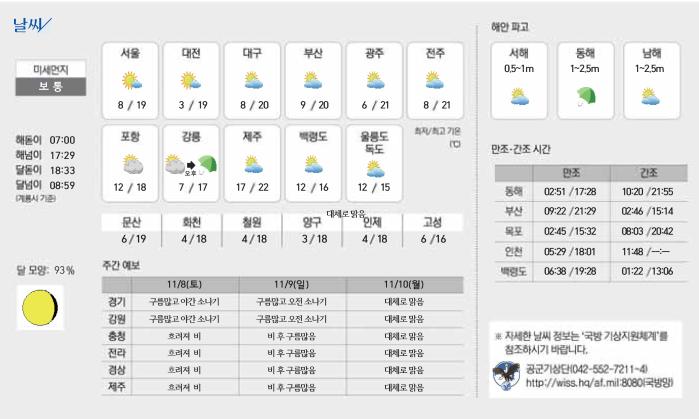Image resolution: width=699 pixels, height=419 pixels.
Task: Select the 인천 row in tide table
Action: tap(514, 252)
